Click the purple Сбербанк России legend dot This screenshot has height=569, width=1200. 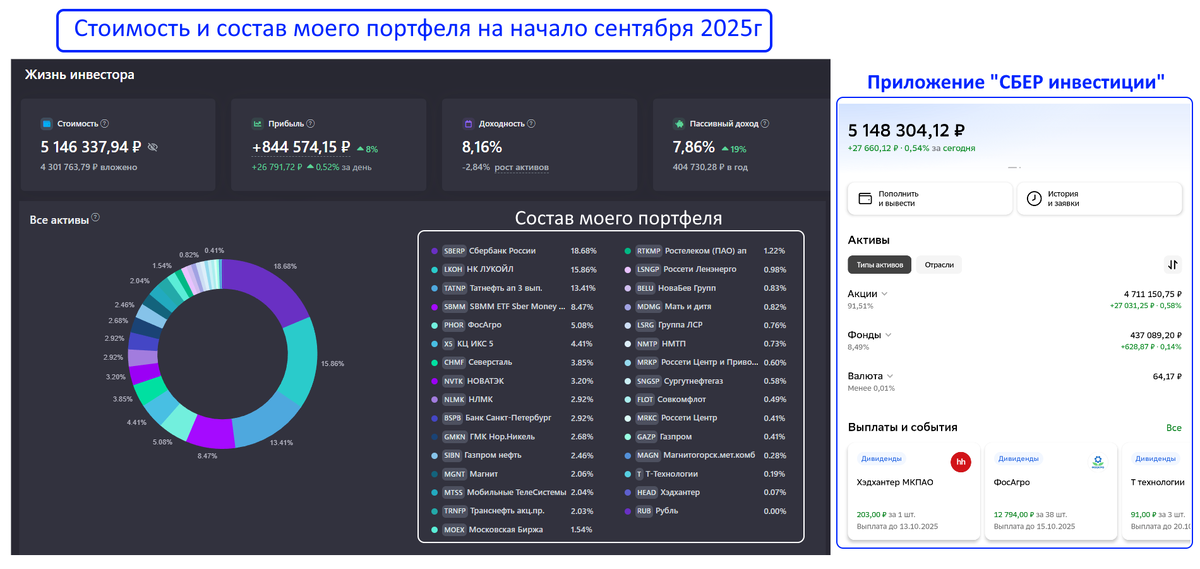pos(433,251)
